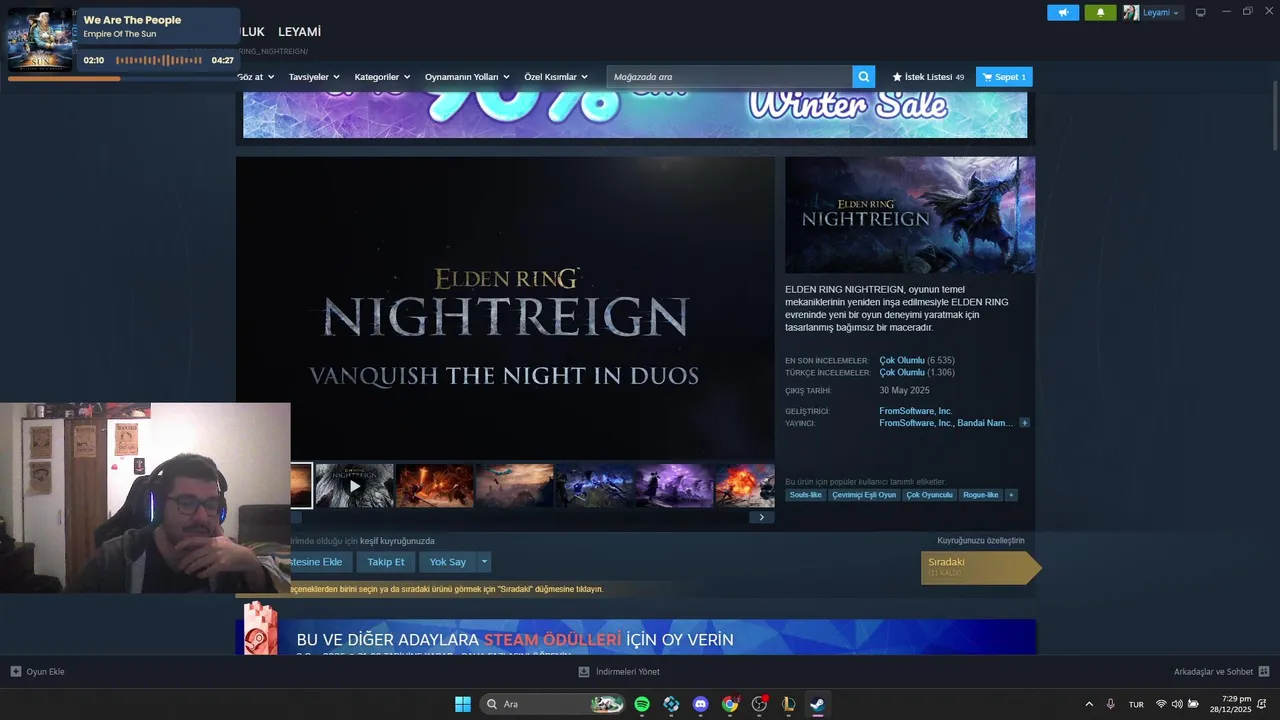Open Turkish reviews 'Çok Olumlu (1.306)'
This screenshot has height=720, width=1280.
(x=917, y=372)
